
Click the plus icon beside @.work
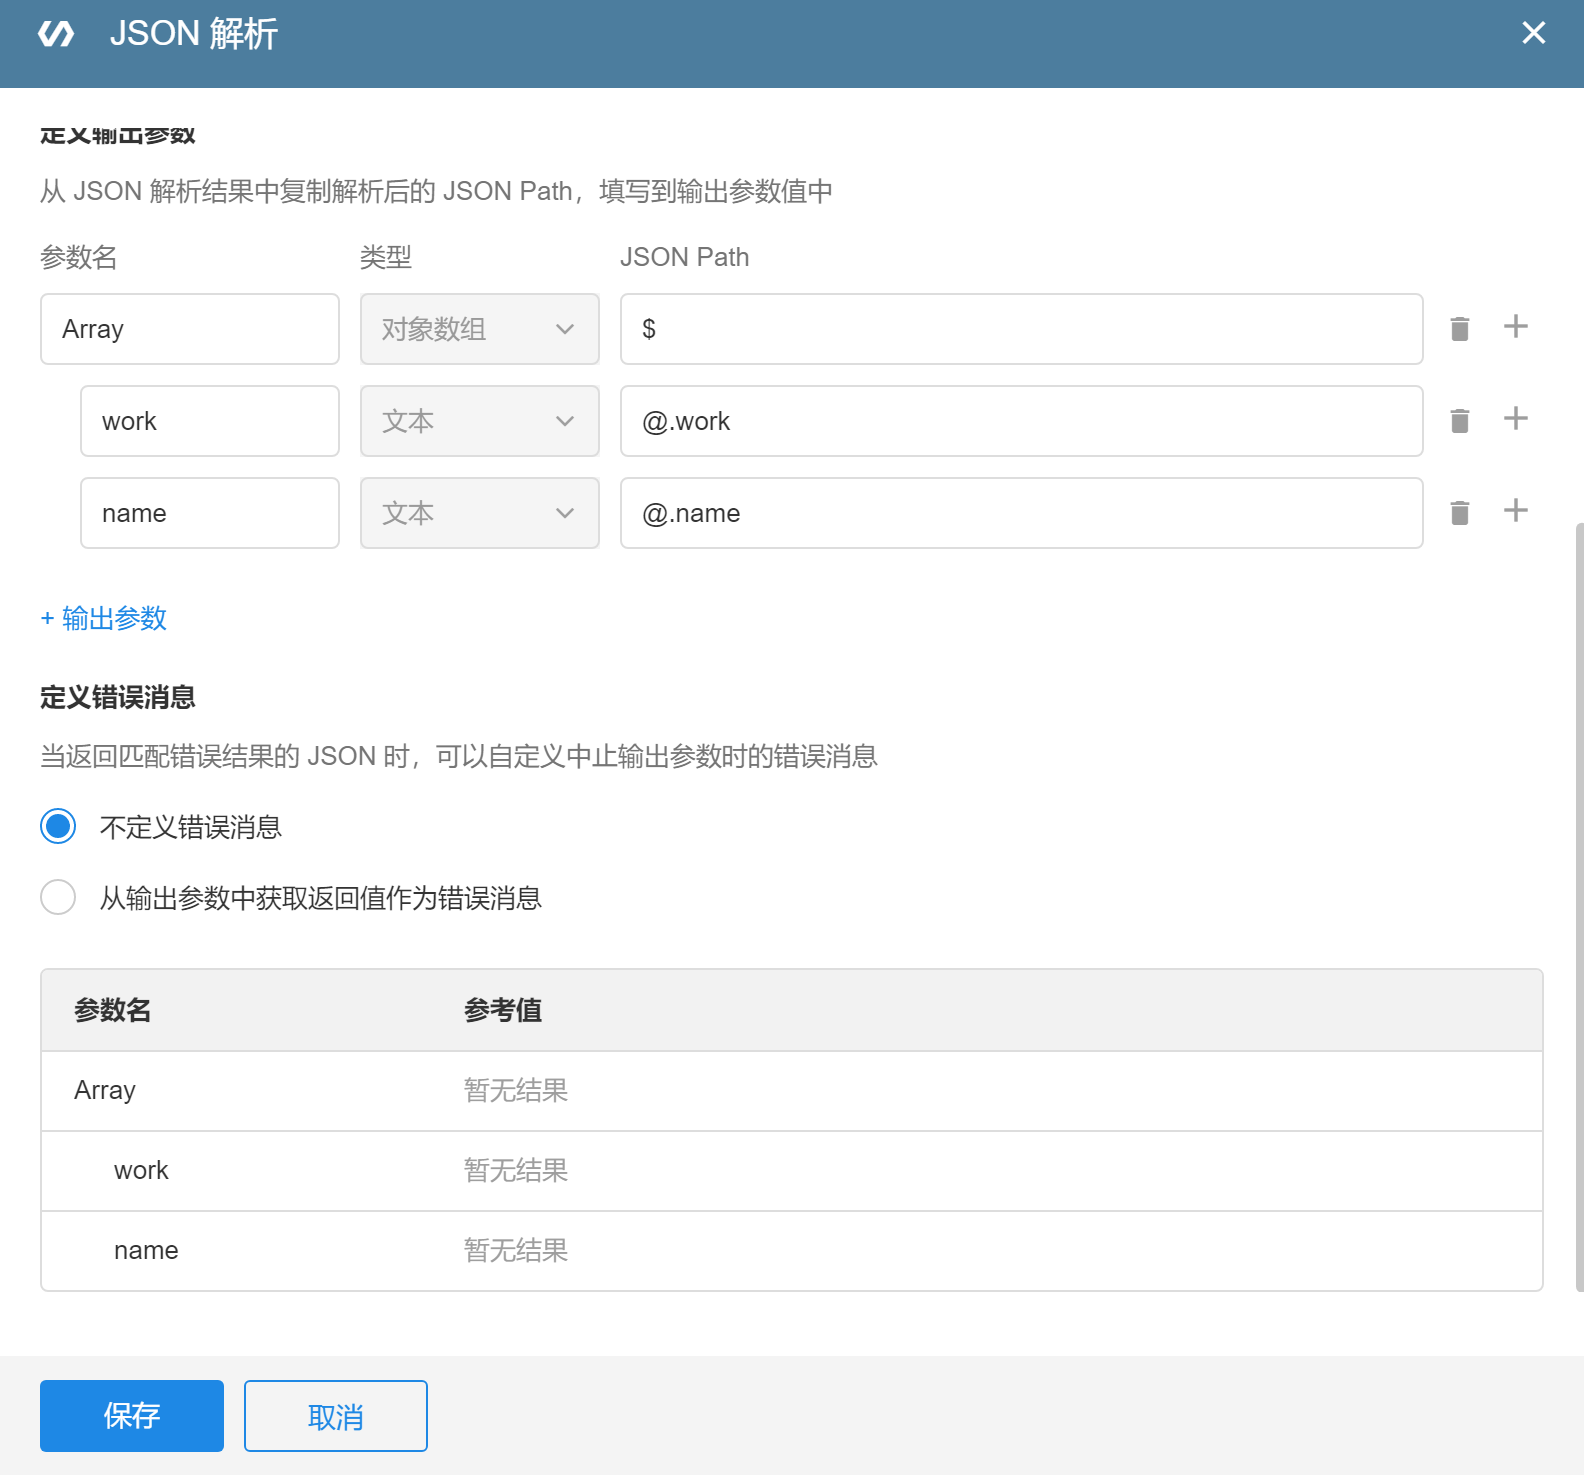1515,419
